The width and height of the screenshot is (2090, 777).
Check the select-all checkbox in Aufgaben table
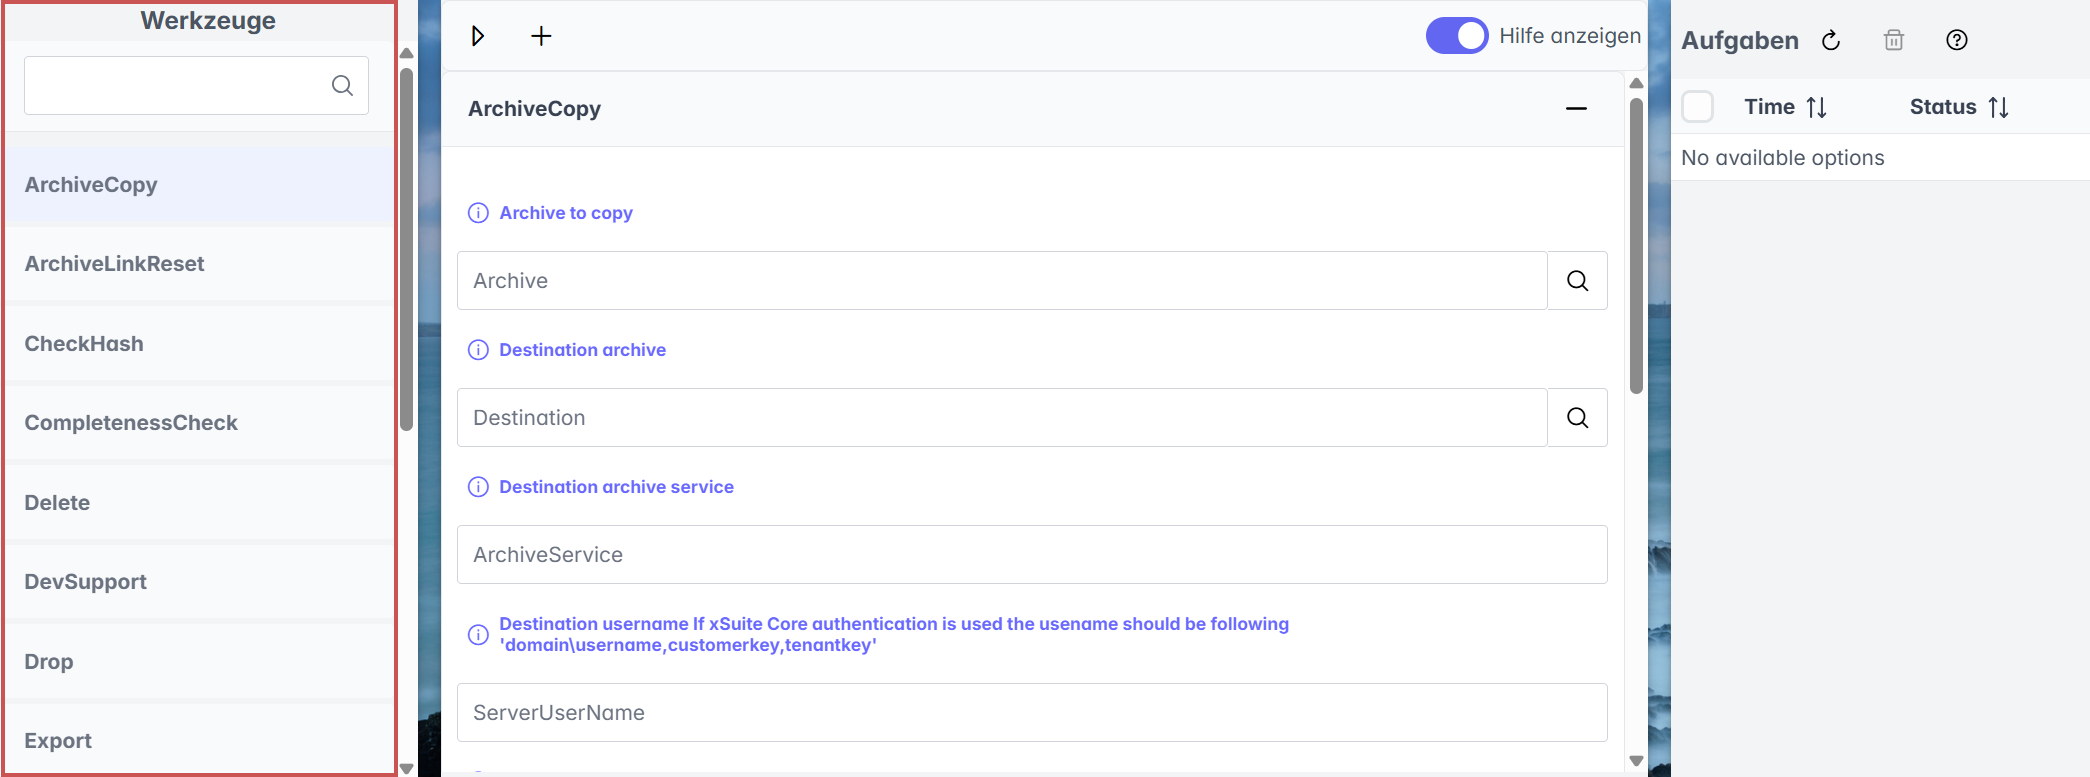1697,107
